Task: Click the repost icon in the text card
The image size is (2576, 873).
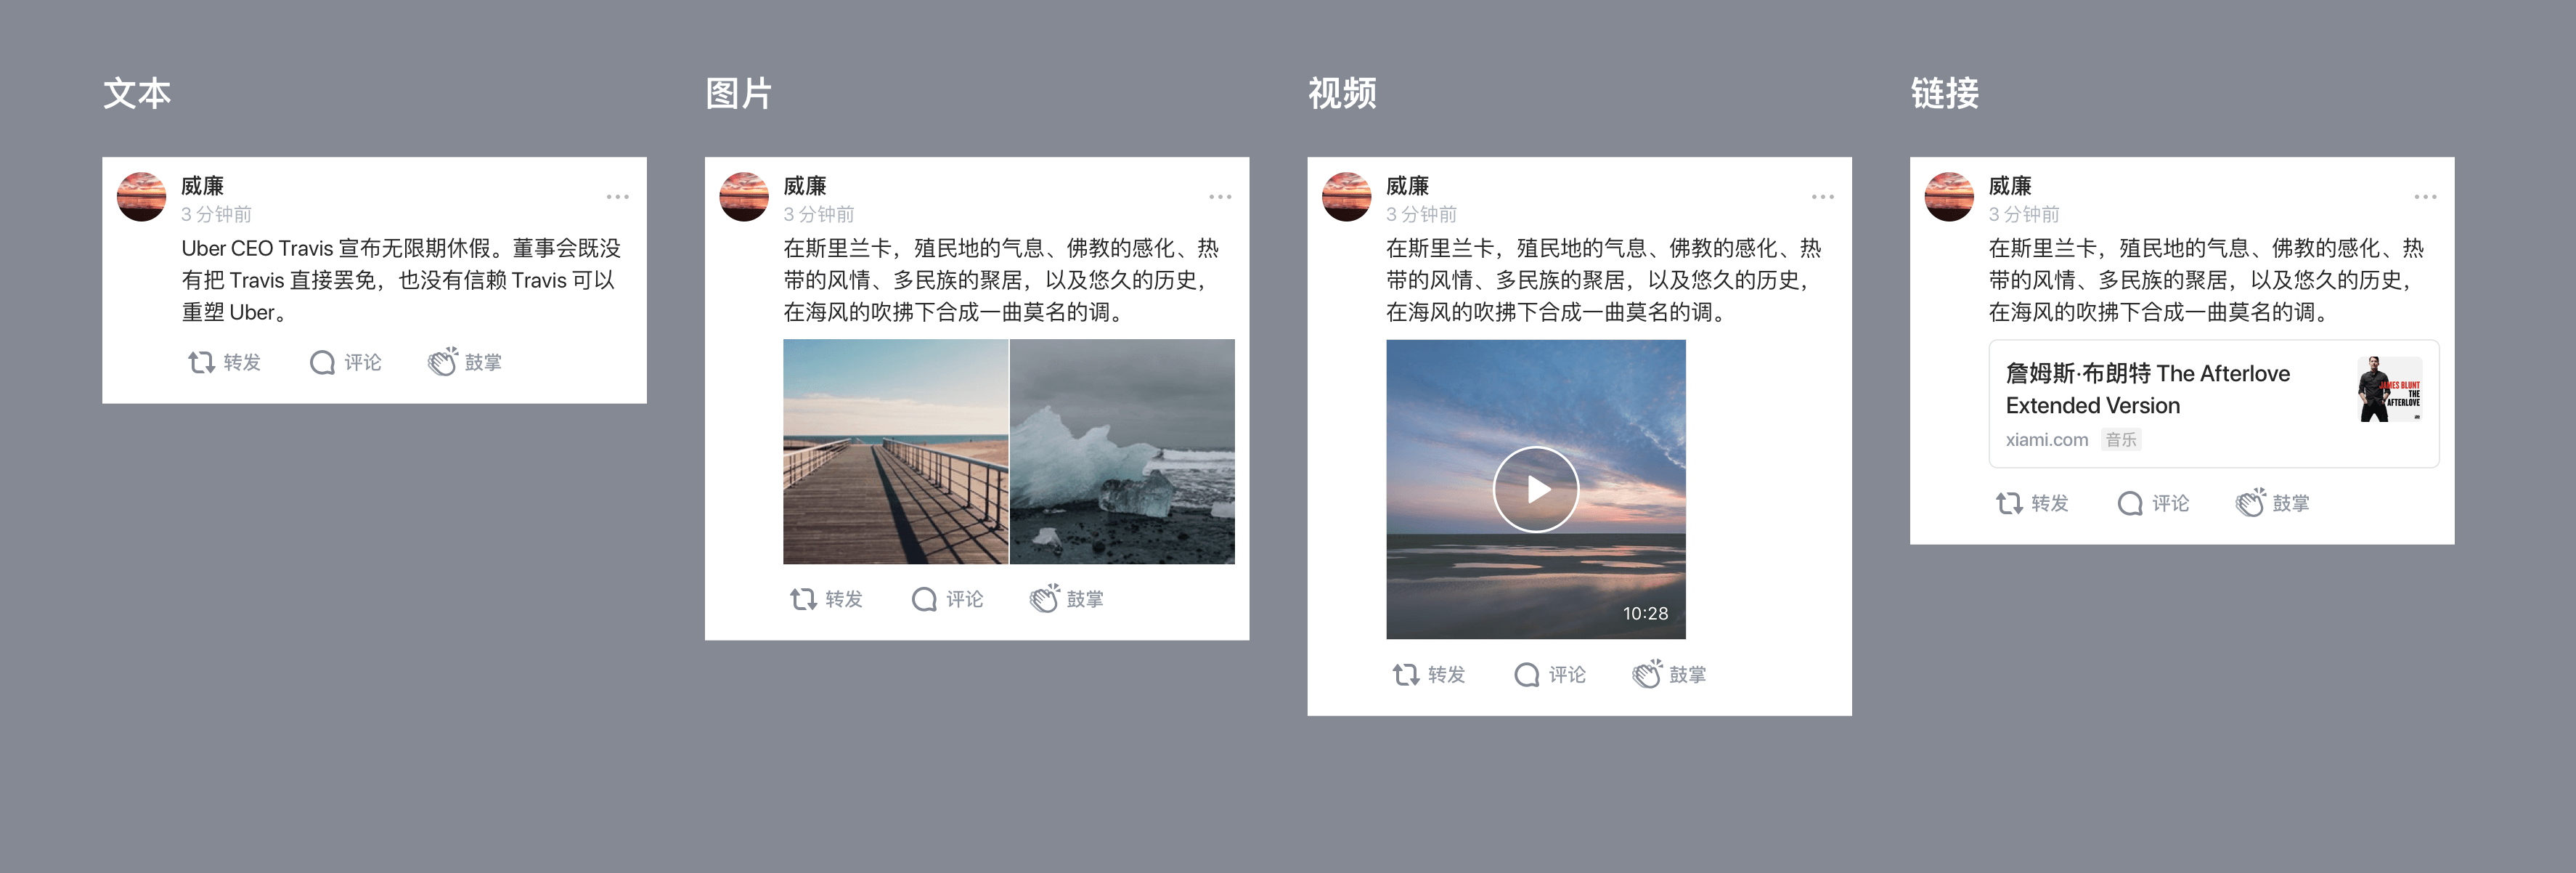Action: pyautogui.click(x=201, y=362)
